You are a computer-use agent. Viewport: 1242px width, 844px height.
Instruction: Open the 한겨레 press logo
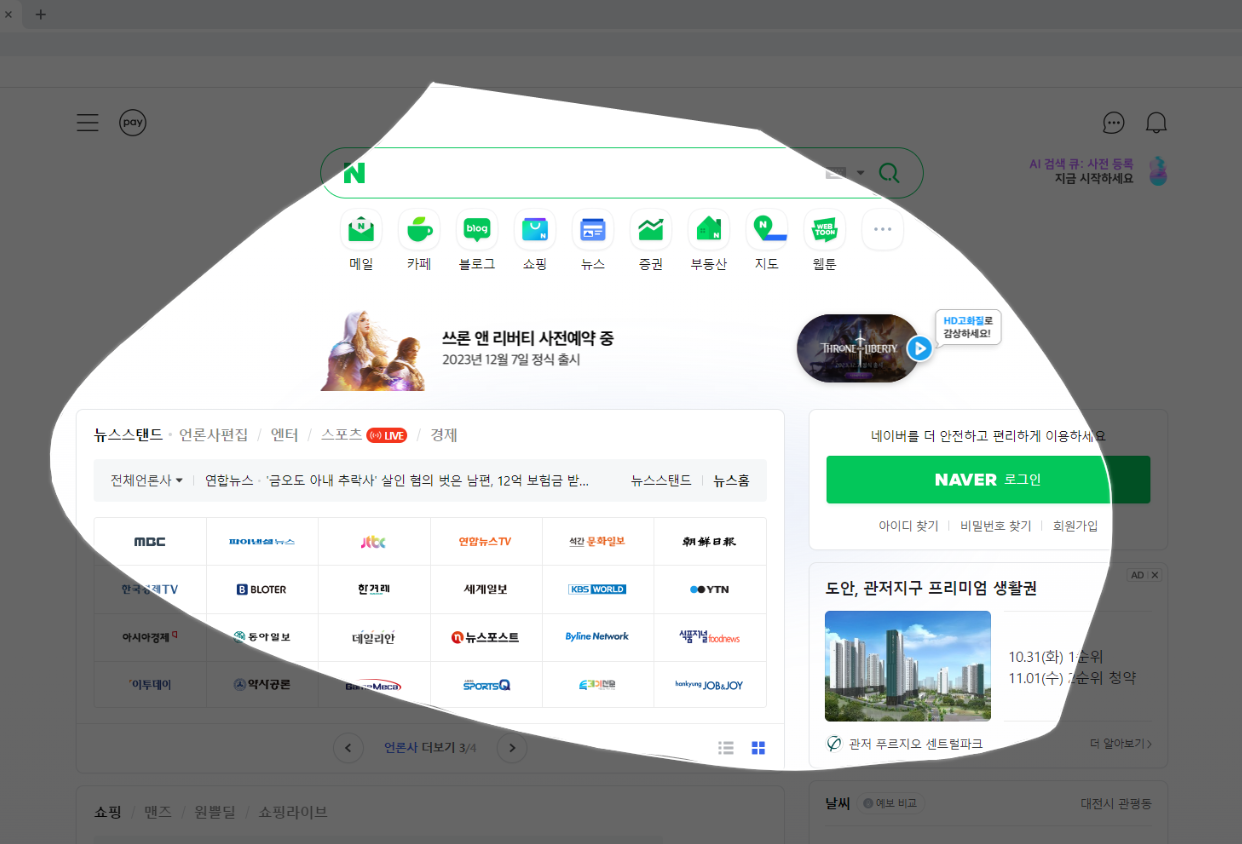pos(374,589)
